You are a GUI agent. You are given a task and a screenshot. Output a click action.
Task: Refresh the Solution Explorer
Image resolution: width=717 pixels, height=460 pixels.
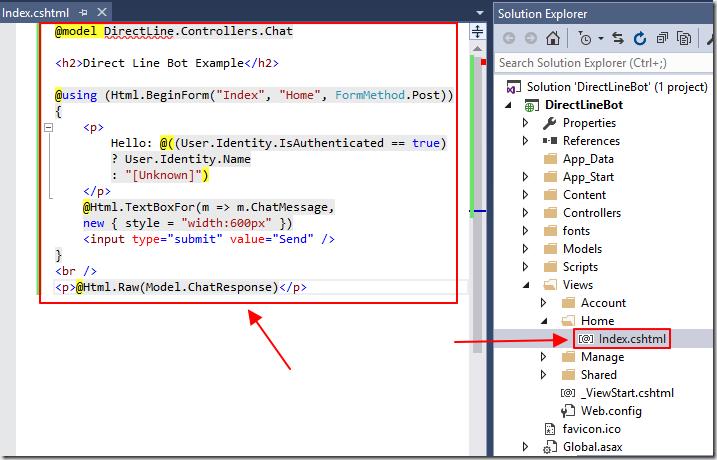pos(640,38)
